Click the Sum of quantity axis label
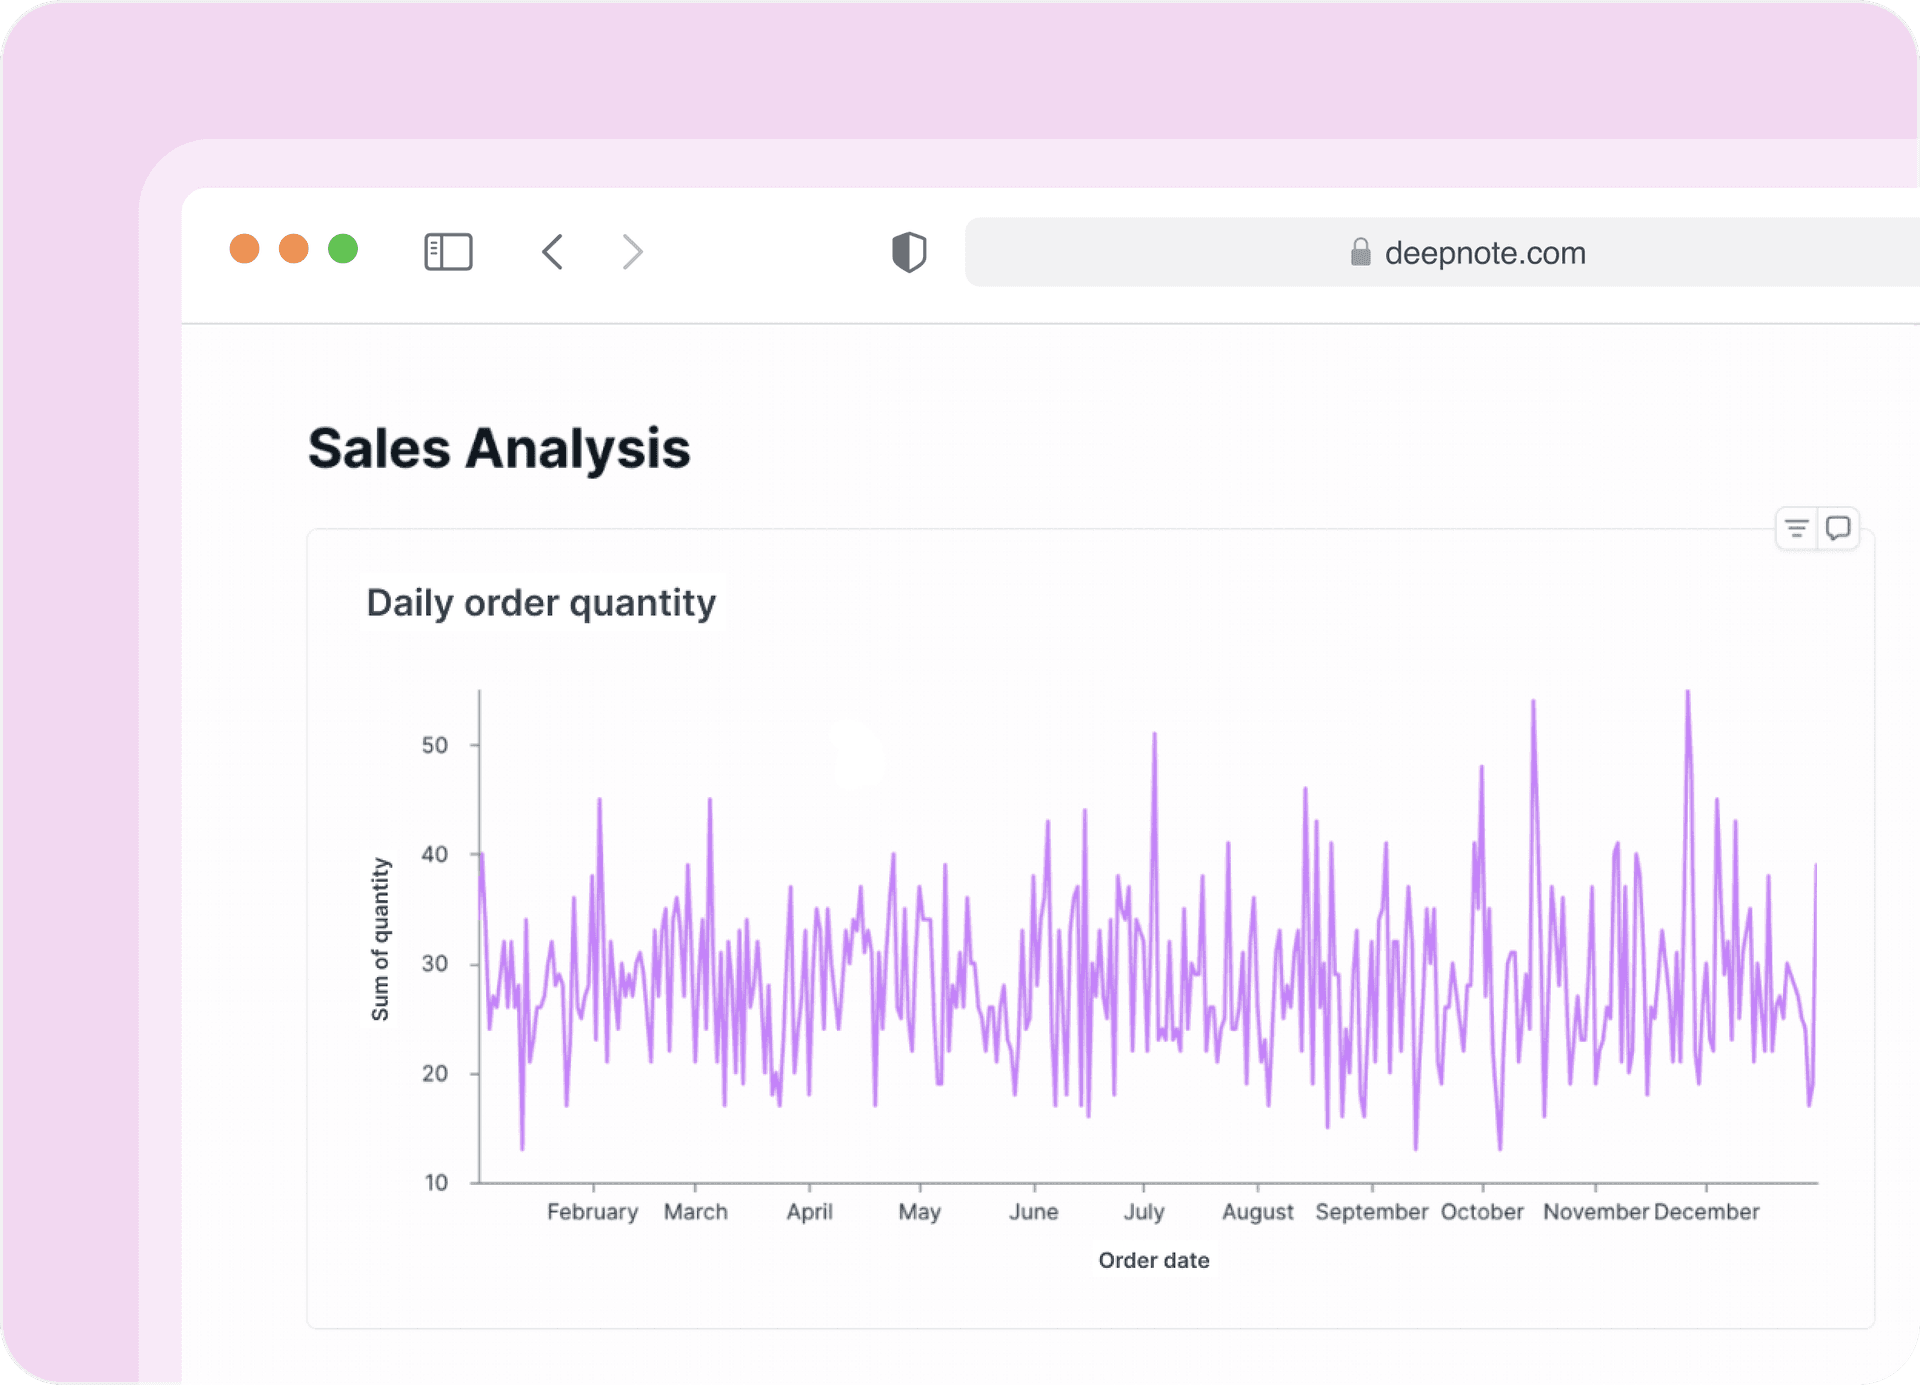 tap(380, 938)
